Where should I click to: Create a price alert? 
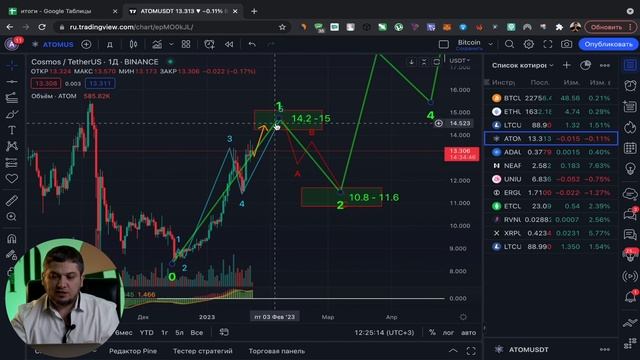click(209, 44)
